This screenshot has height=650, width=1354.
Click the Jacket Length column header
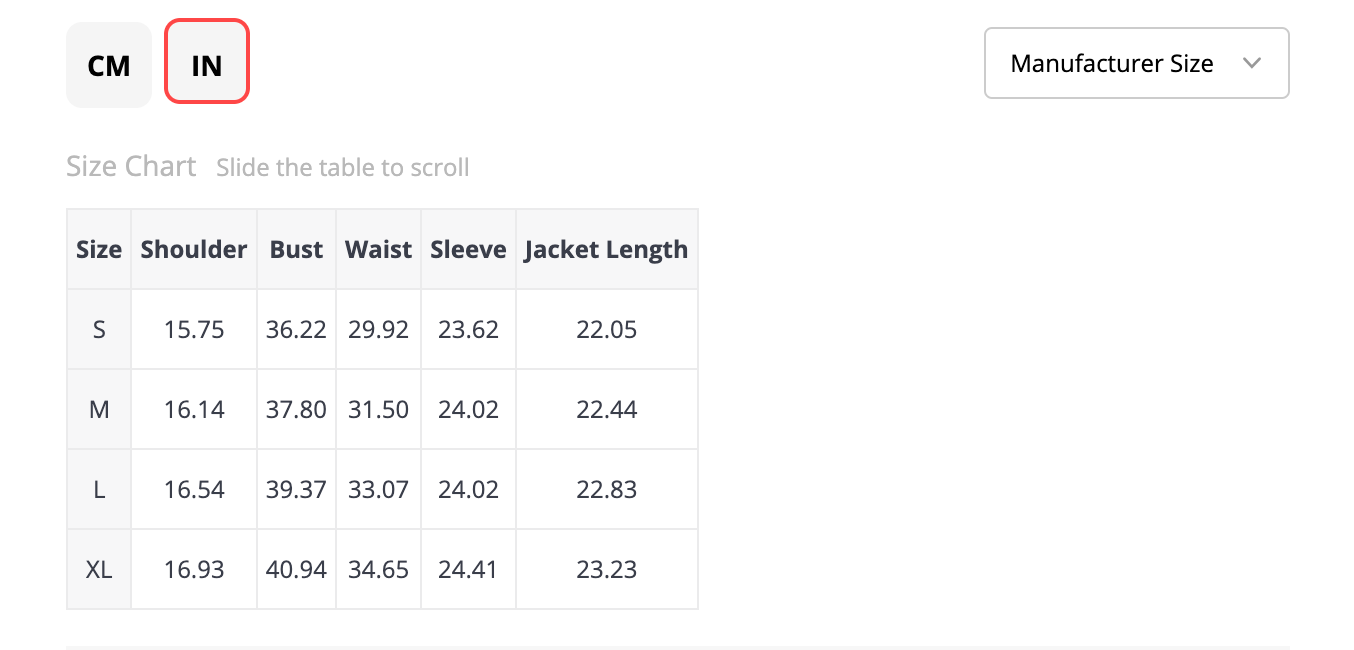(x=607, y=249)
